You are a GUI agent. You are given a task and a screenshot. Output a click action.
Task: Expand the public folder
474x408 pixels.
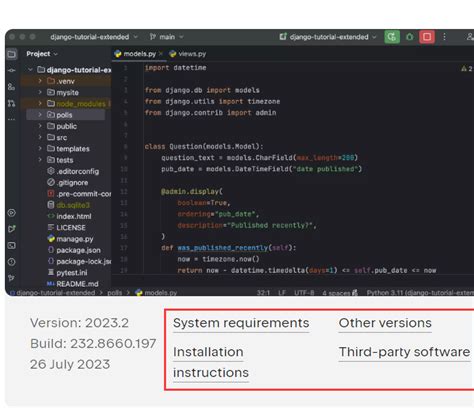pos(40,126)
